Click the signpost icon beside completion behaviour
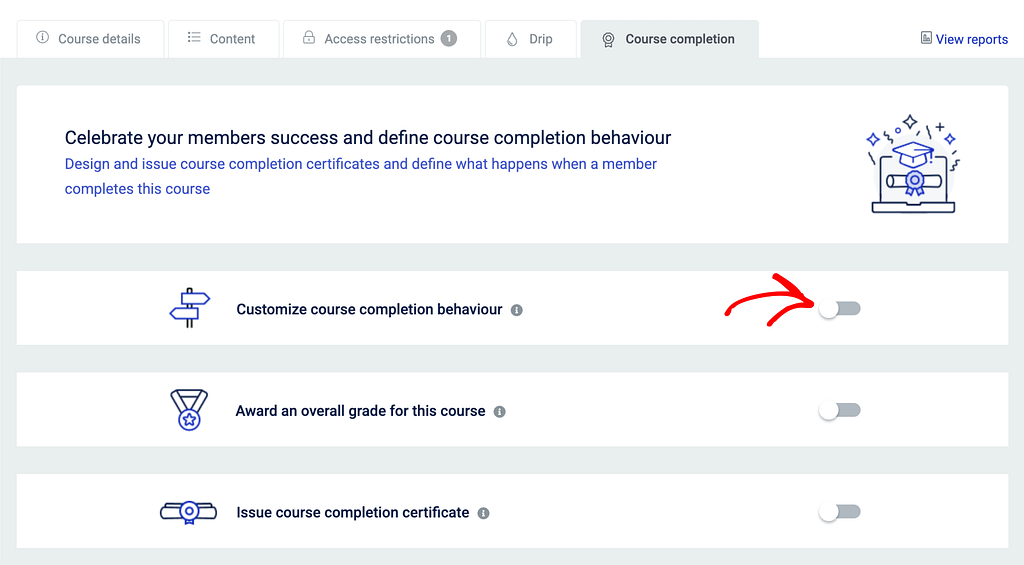The height and width of the screenshot is (565, 1024). pyautogui.click(x=190, y=308)
